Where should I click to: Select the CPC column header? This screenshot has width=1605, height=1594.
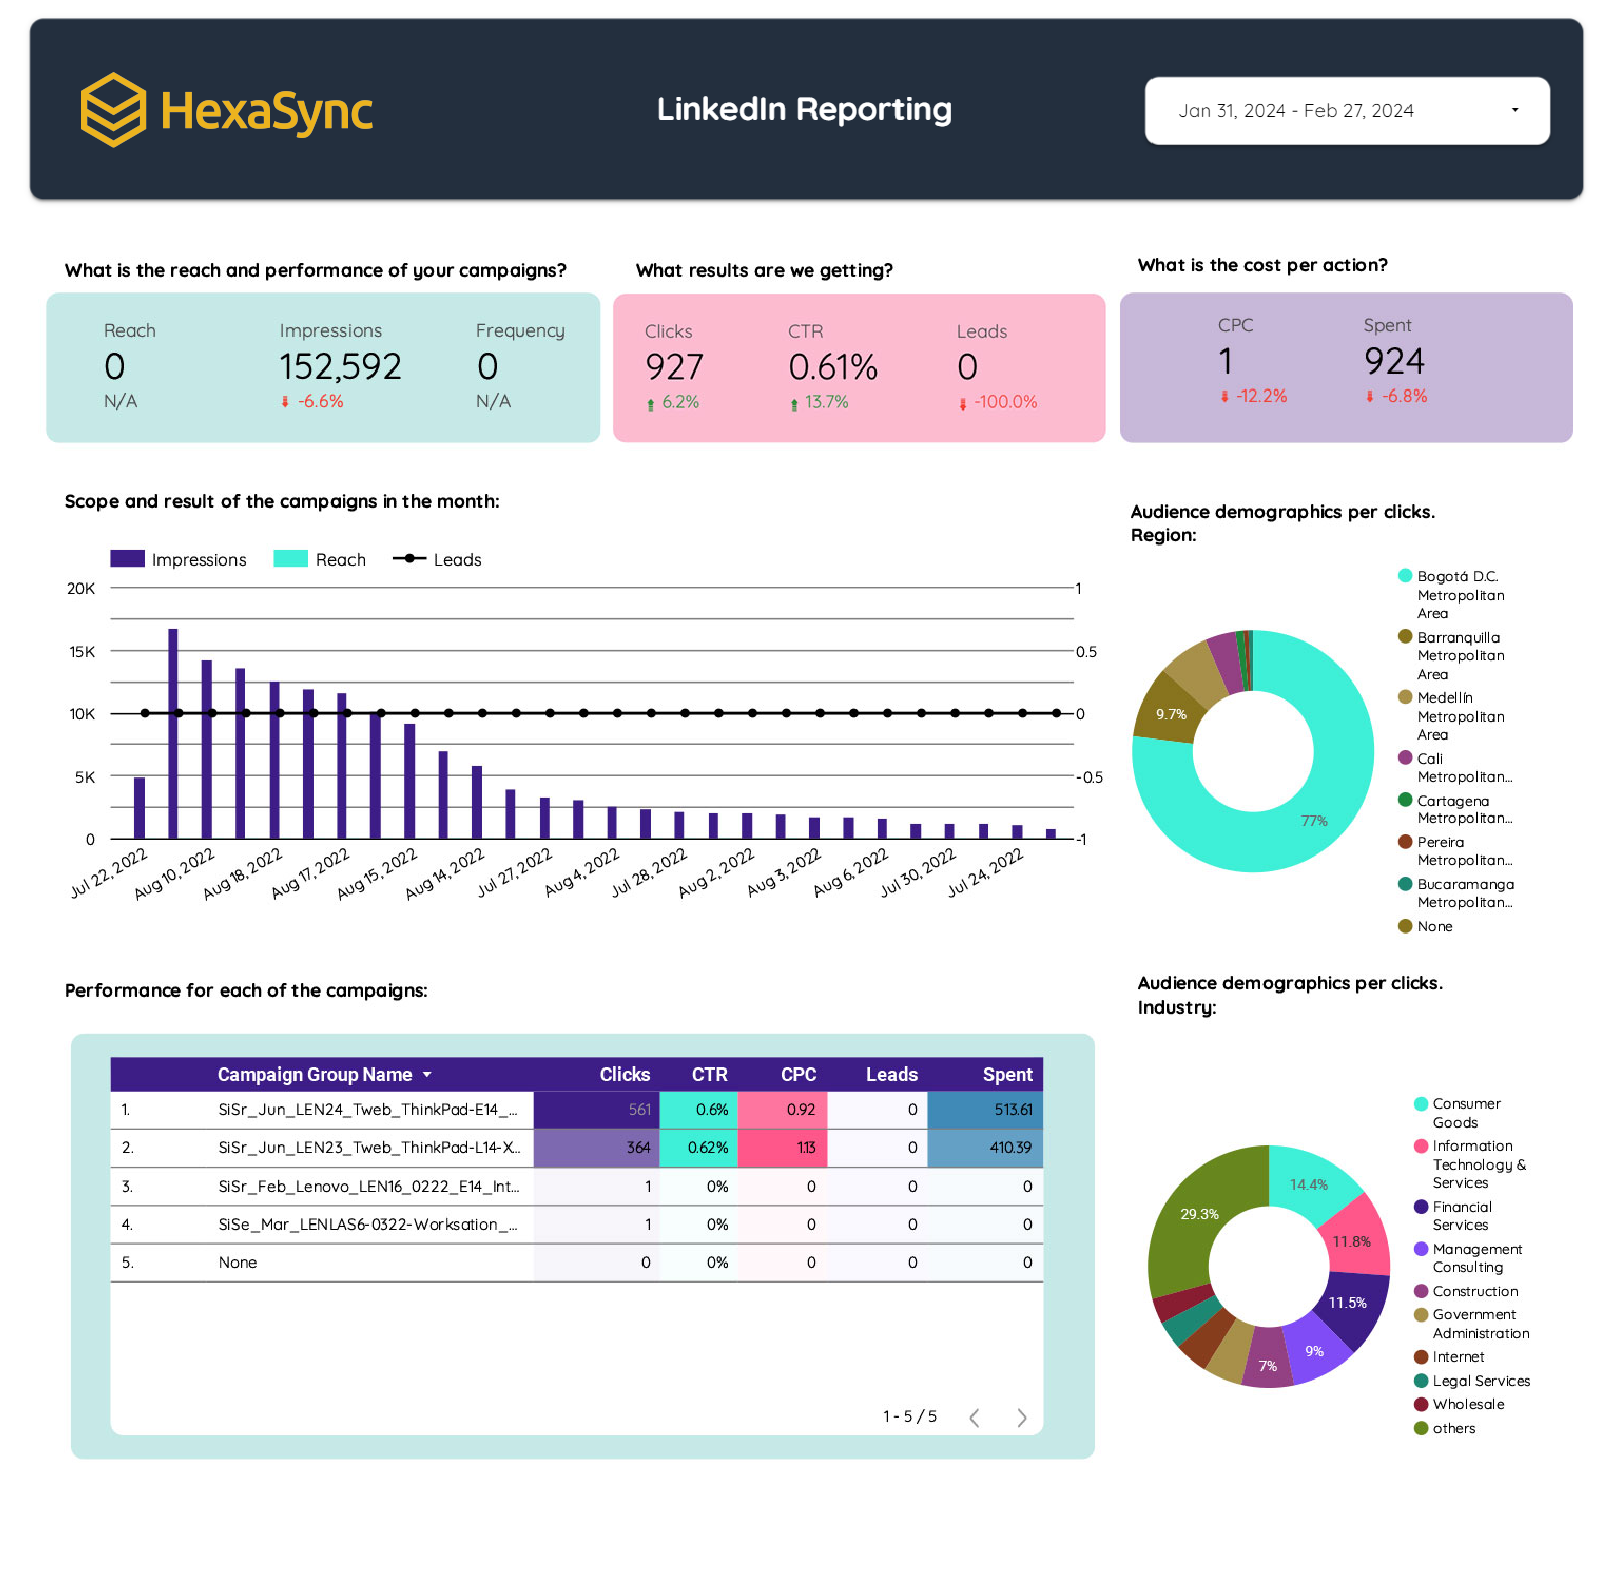(798, 1075)
